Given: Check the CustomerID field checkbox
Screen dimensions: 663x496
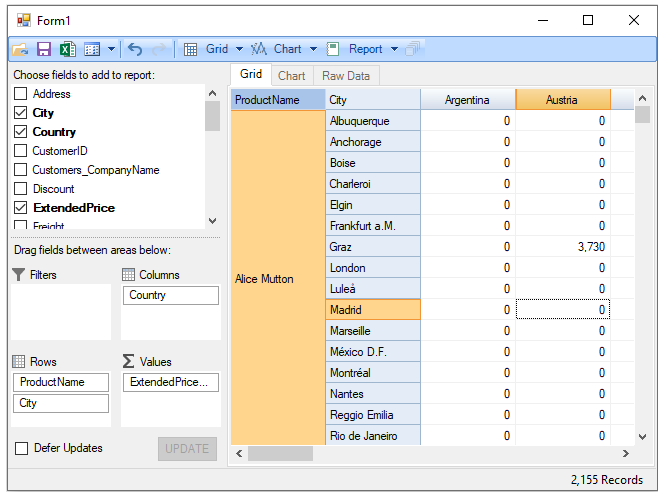Looking at the screenshot, I should tap(21, 151).
